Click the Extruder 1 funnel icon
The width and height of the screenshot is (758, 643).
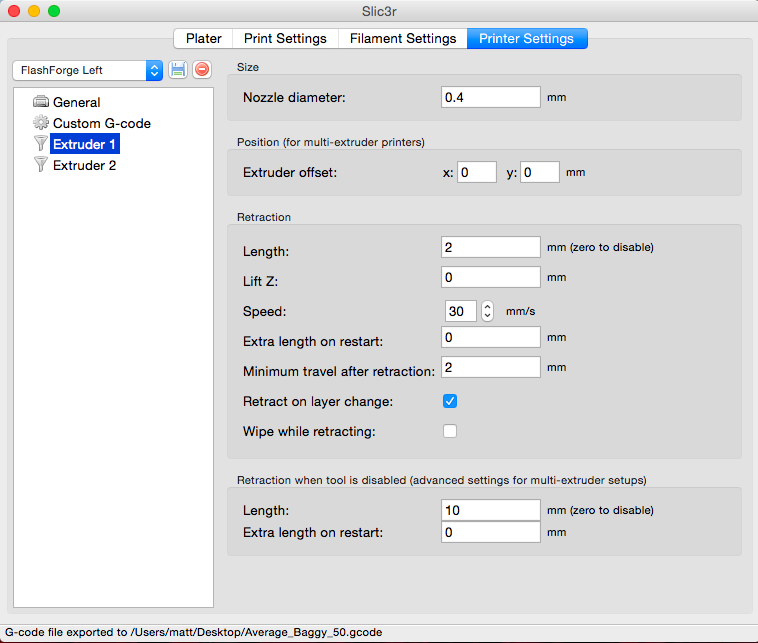pos(41,144)
